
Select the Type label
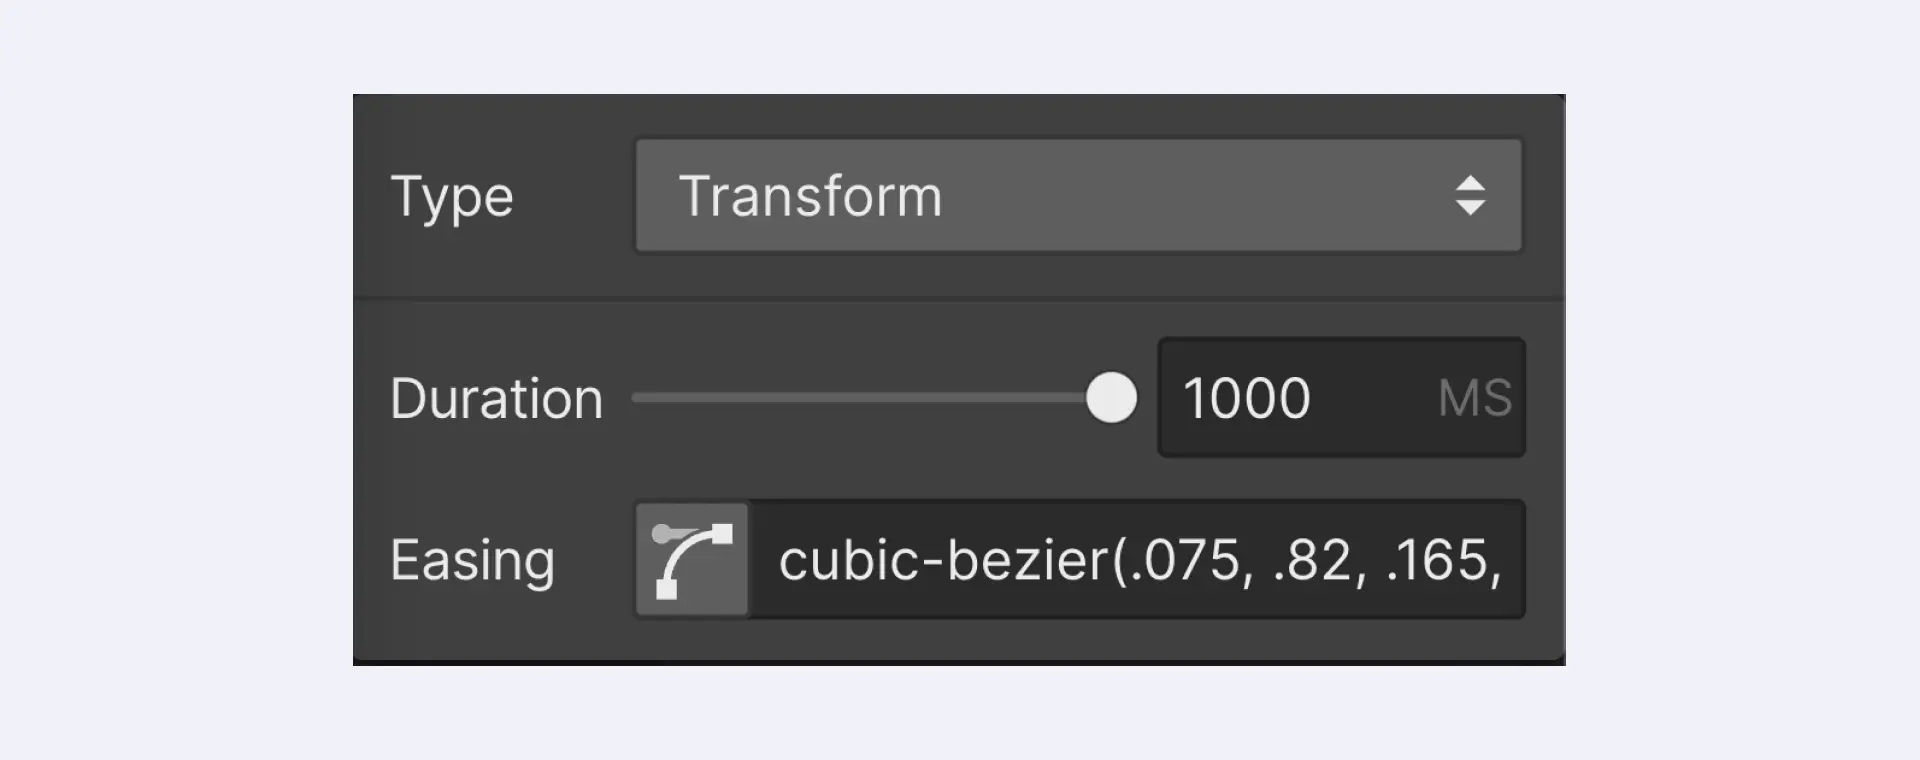pos(452,197)
